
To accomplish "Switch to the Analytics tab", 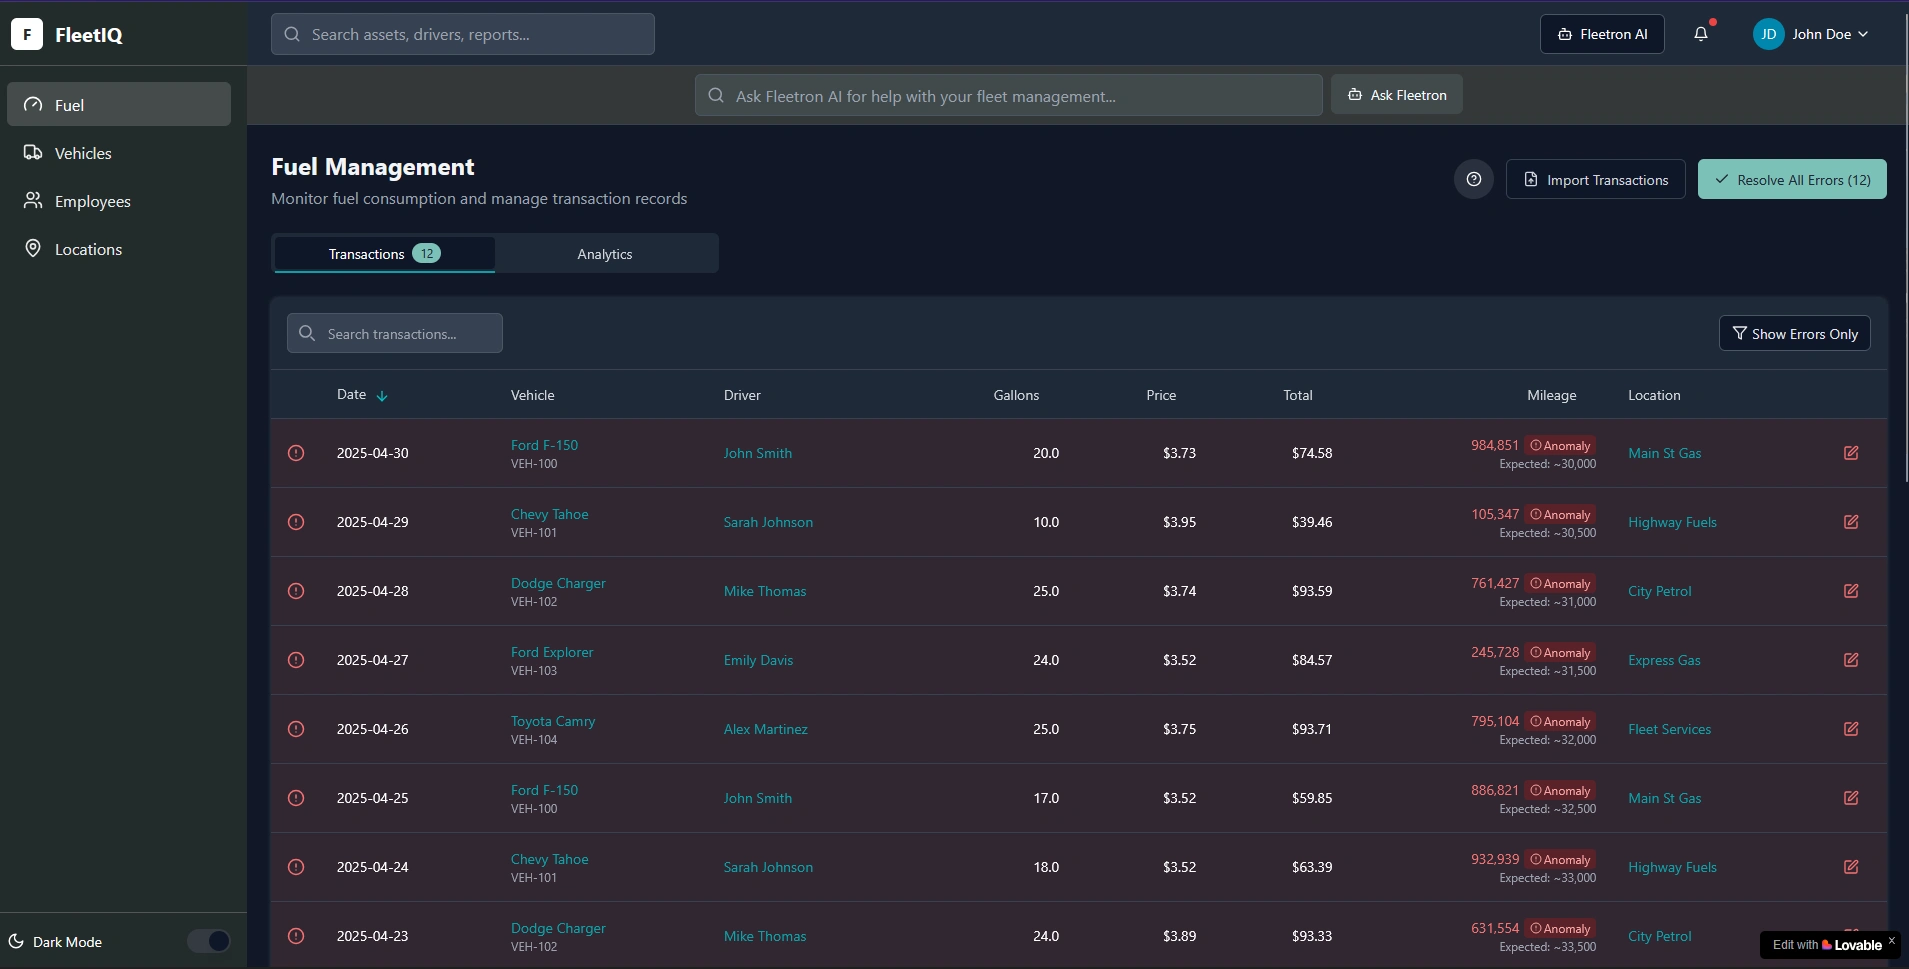I will coord(605,254).
